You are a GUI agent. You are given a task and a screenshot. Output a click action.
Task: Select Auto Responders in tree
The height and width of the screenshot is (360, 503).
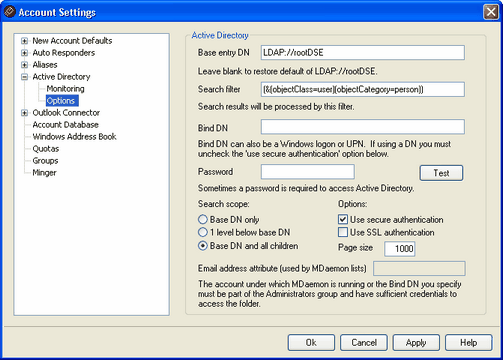pos(64,53)
